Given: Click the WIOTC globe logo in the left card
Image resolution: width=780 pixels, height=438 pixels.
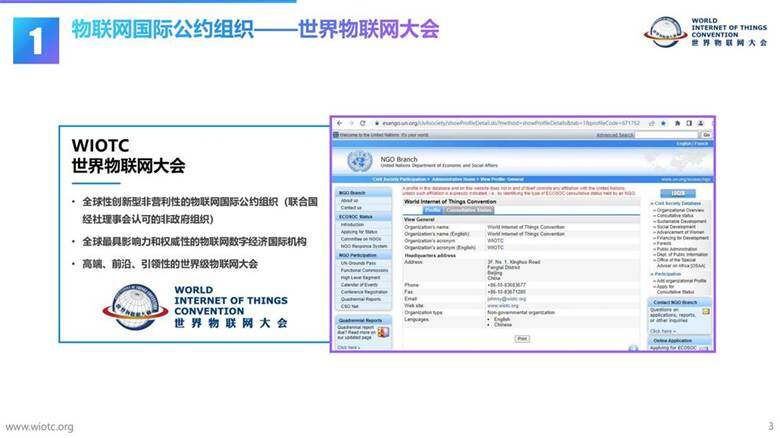Looking at the screenshot, I should tap(135, 307).
